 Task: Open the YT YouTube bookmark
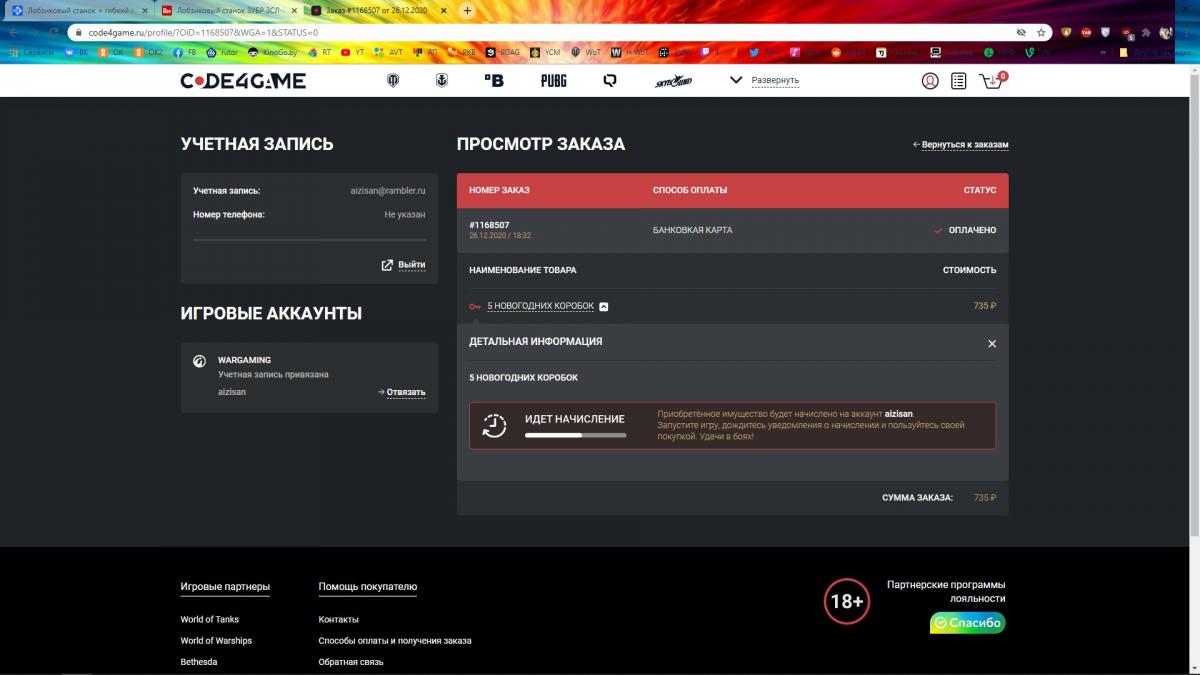(x=352, y=52)
